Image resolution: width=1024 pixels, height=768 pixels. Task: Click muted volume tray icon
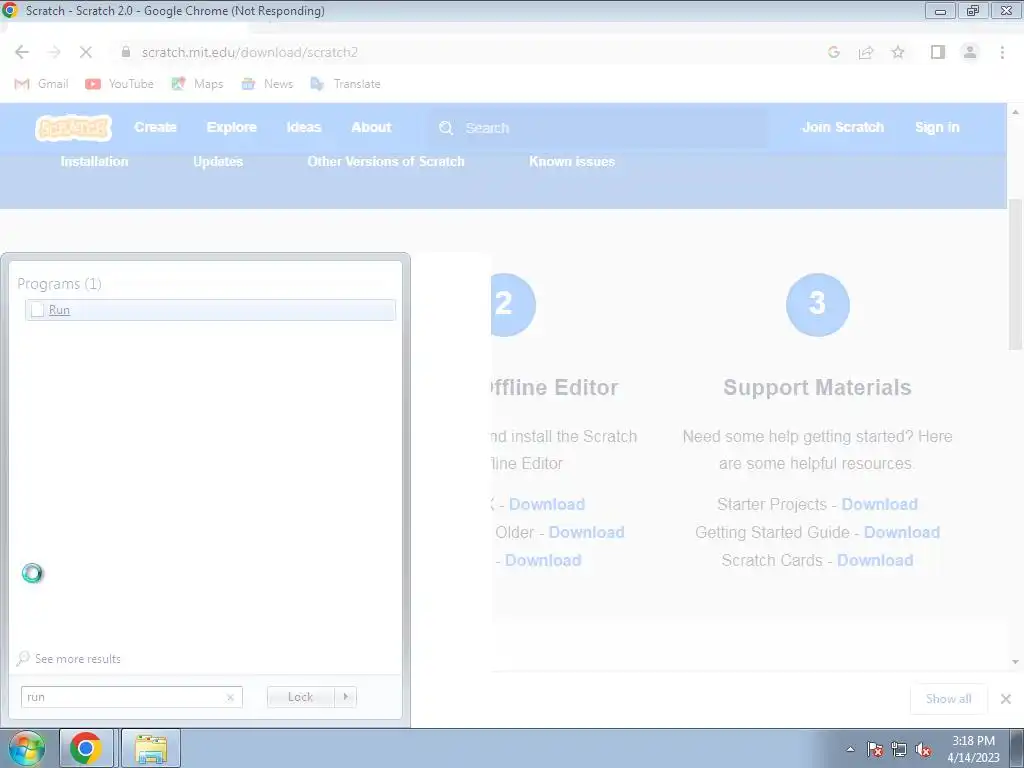[x=923, y=750]
